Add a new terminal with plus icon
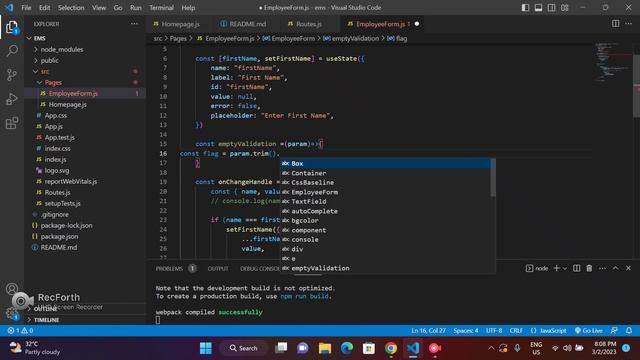 coord(556,268)
